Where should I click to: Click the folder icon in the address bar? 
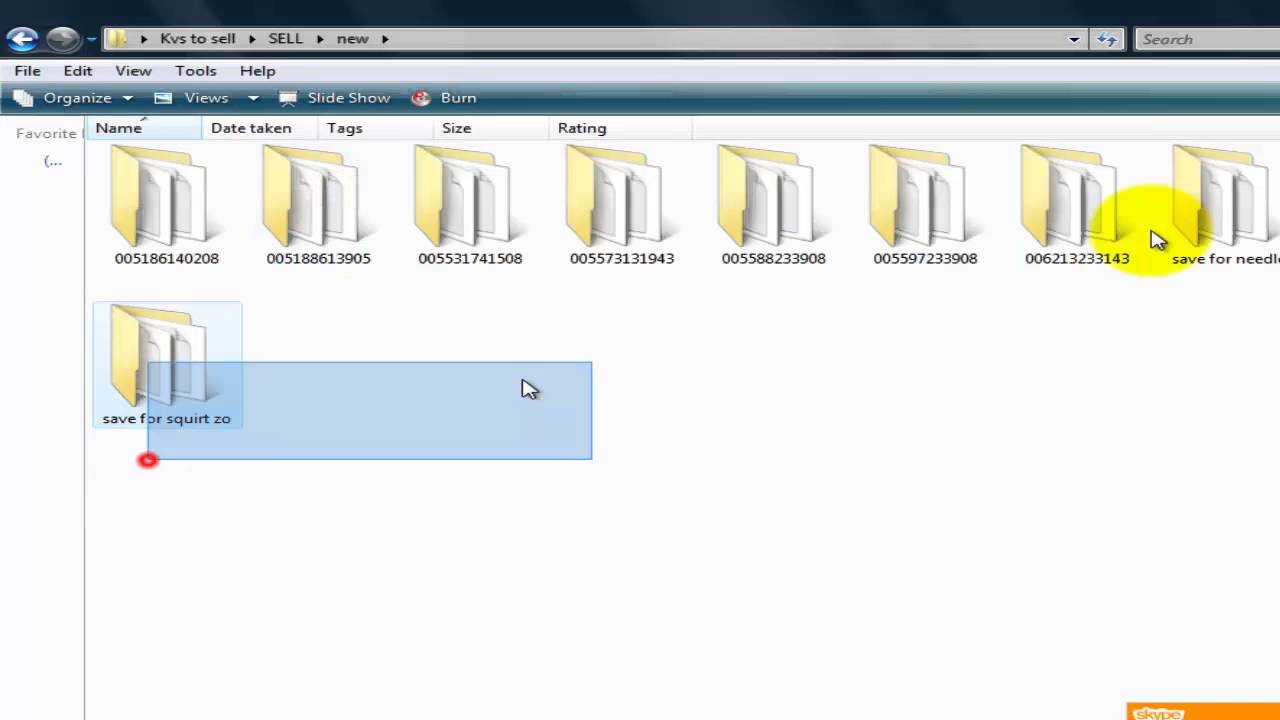pos(118,39)
